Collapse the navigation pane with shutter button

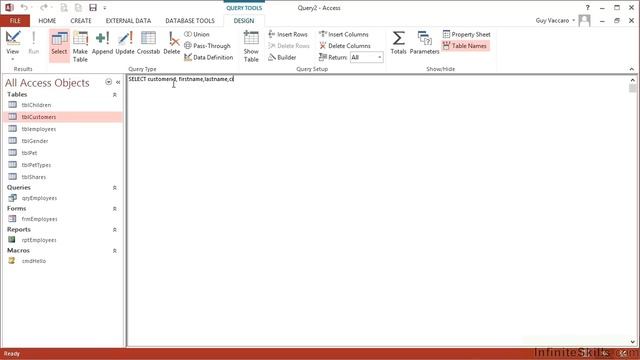(x=118, y=82)
